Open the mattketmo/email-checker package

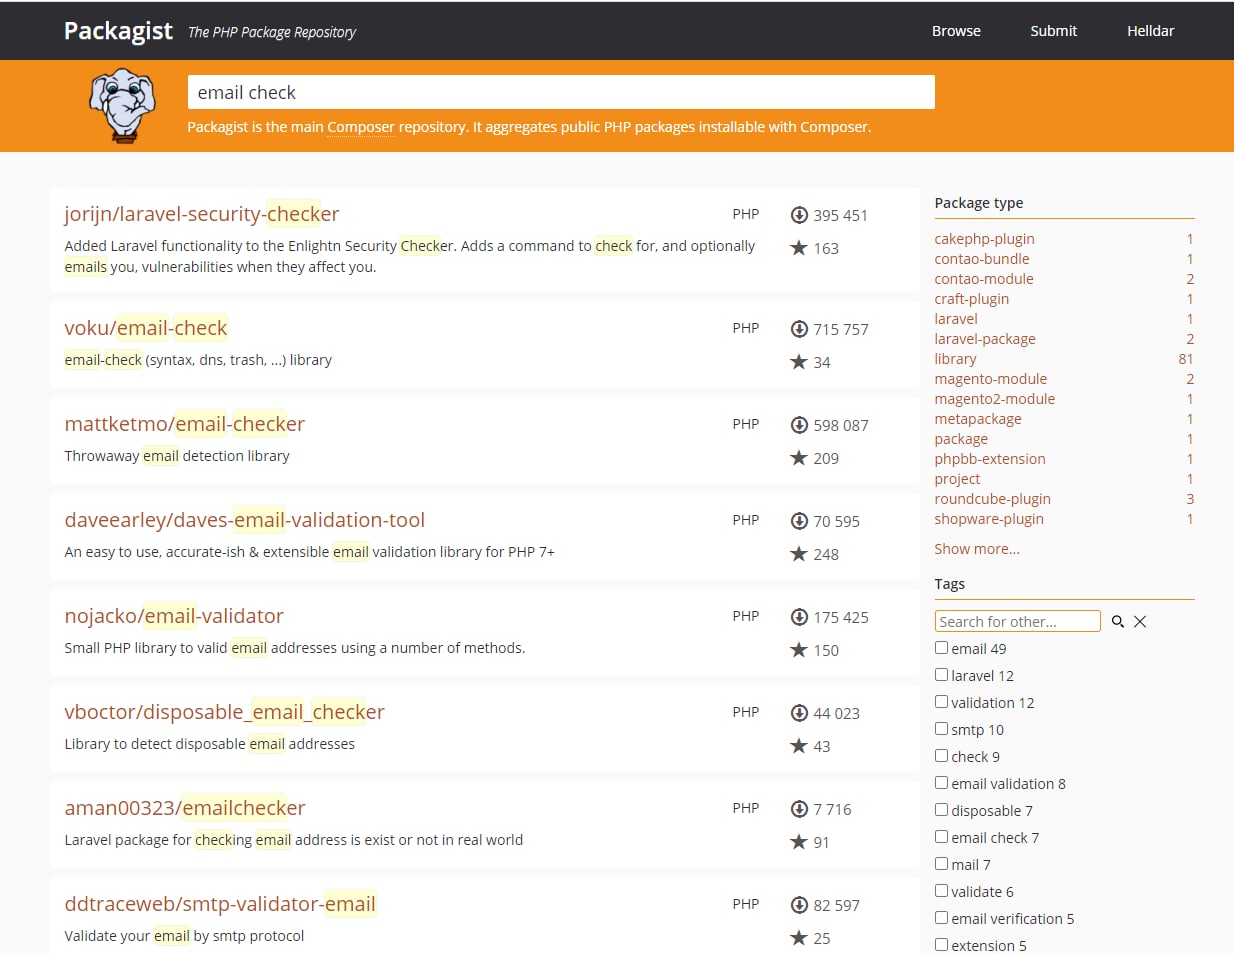point(185,424)
